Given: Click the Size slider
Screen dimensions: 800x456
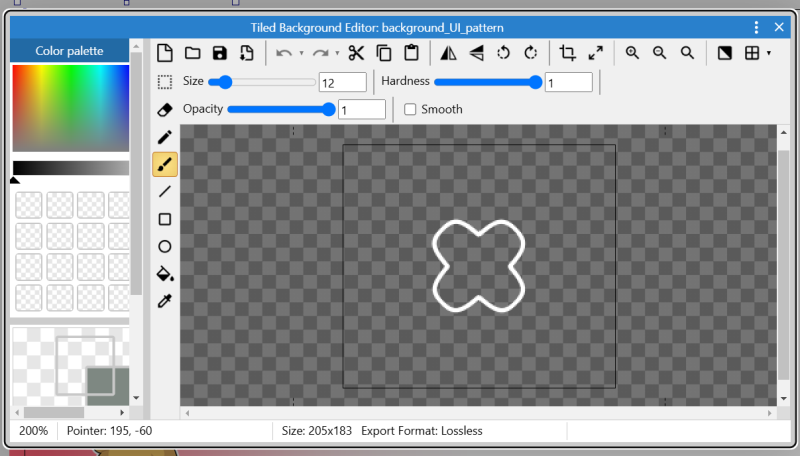Looking at the screenshot, I should (x=262, y=82).
